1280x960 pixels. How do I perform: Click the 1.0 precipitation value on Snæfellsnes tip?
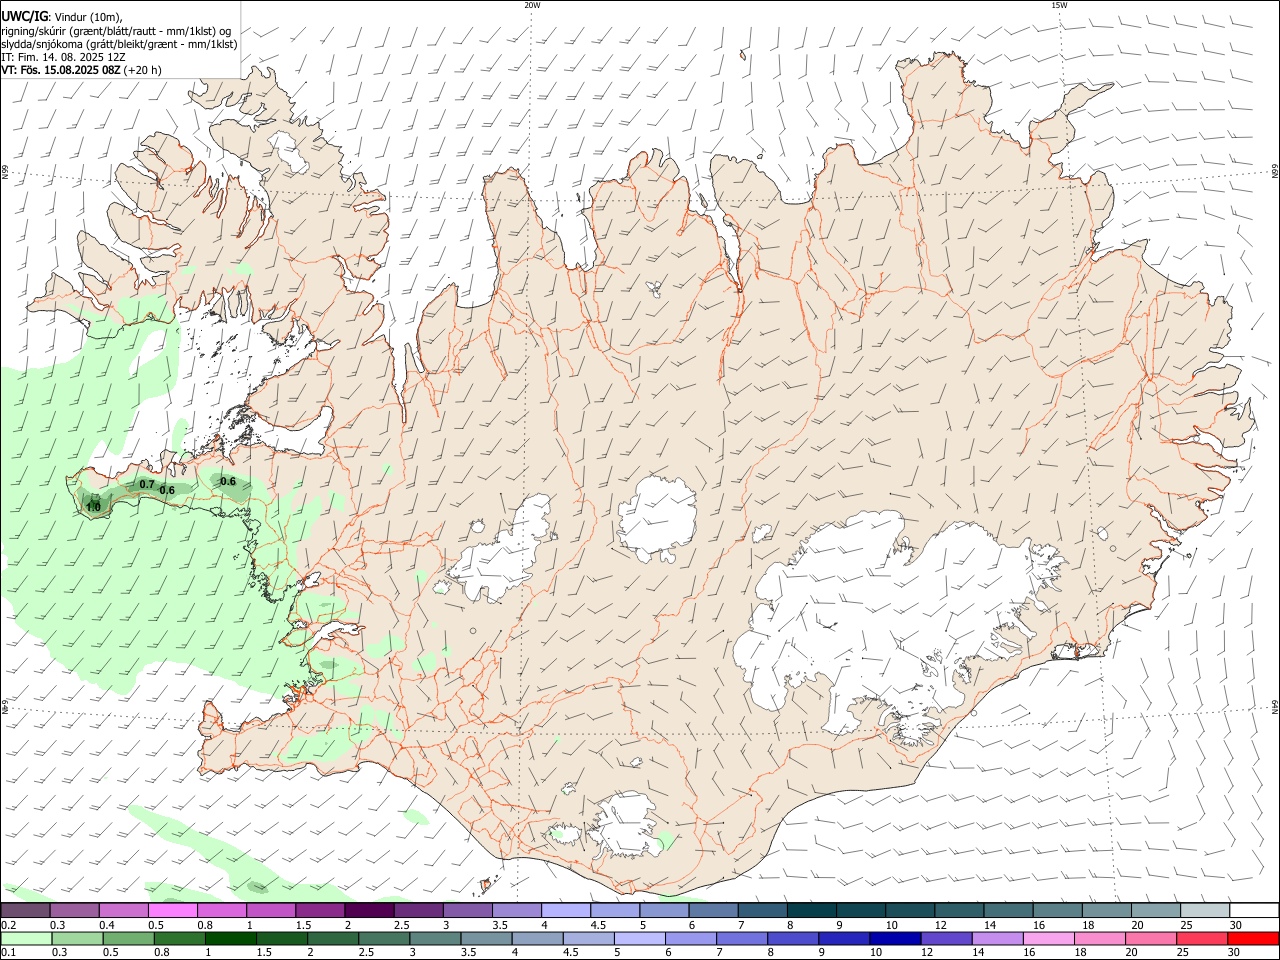93,508
